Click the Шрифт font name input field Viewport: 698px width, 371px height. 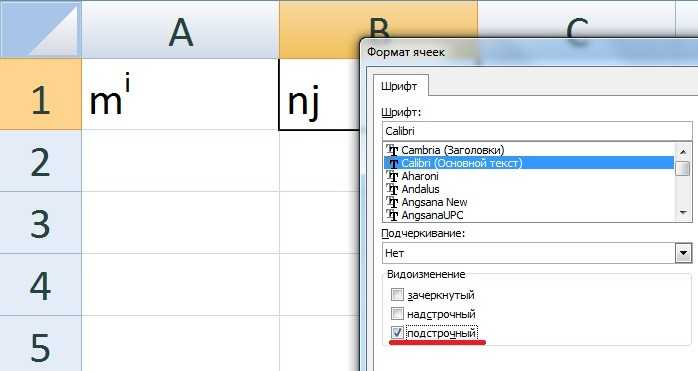point(537,131)
